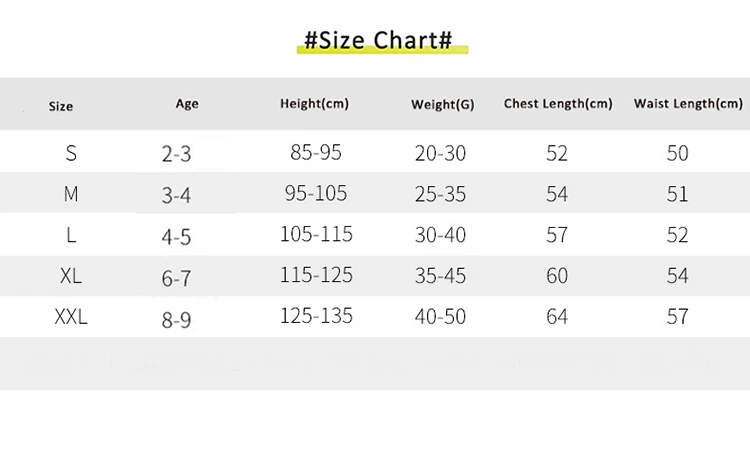Click the Waist Length(cm) header
The height and width of the screenshot is (453, 750).
688,104
